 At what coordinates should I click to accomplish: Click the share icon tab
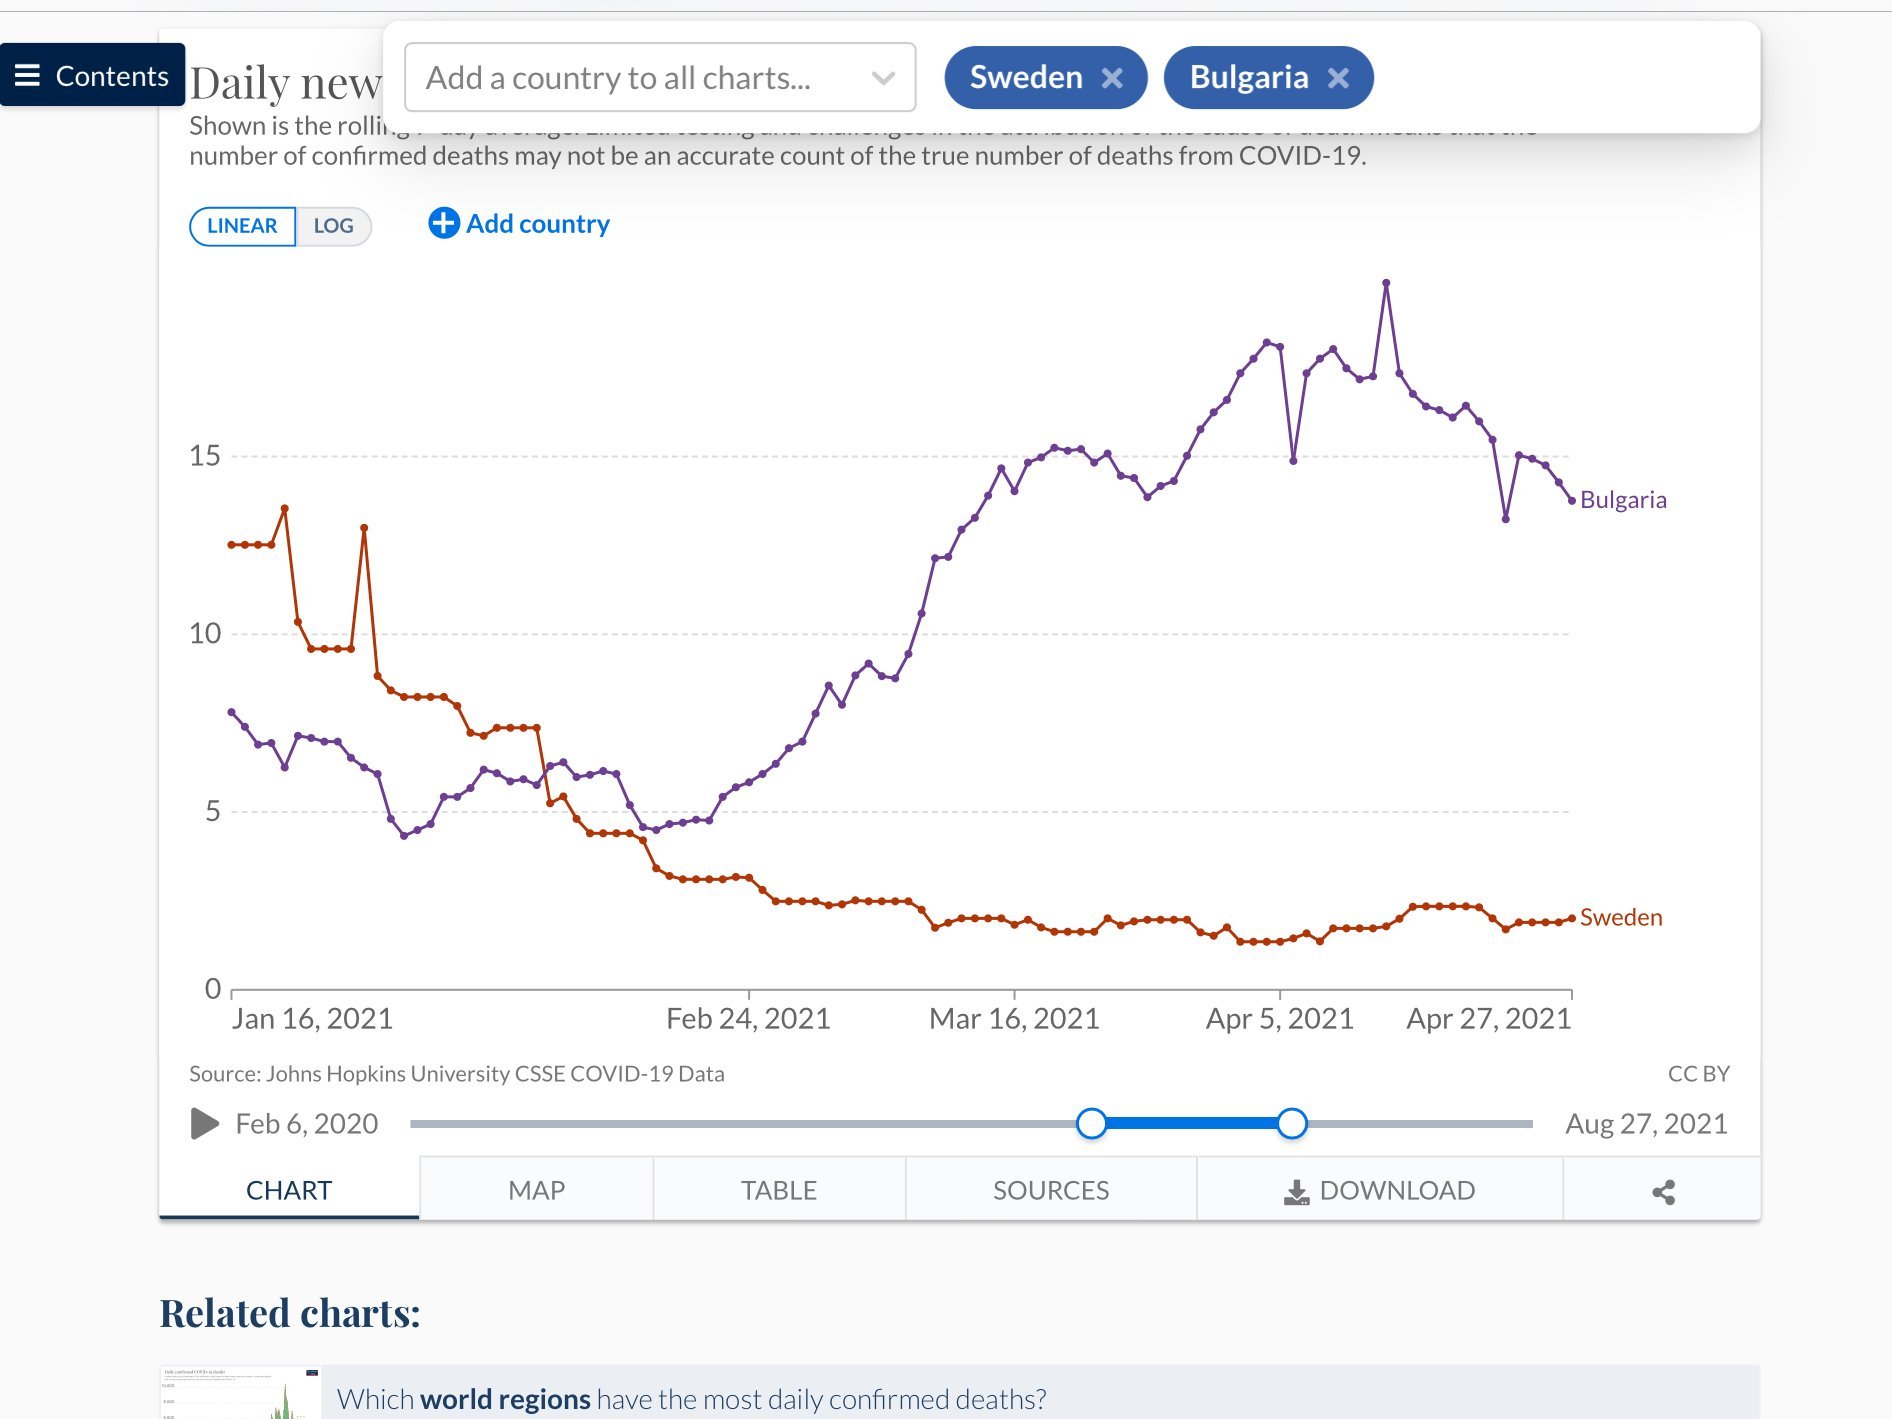[1663, 1191]
